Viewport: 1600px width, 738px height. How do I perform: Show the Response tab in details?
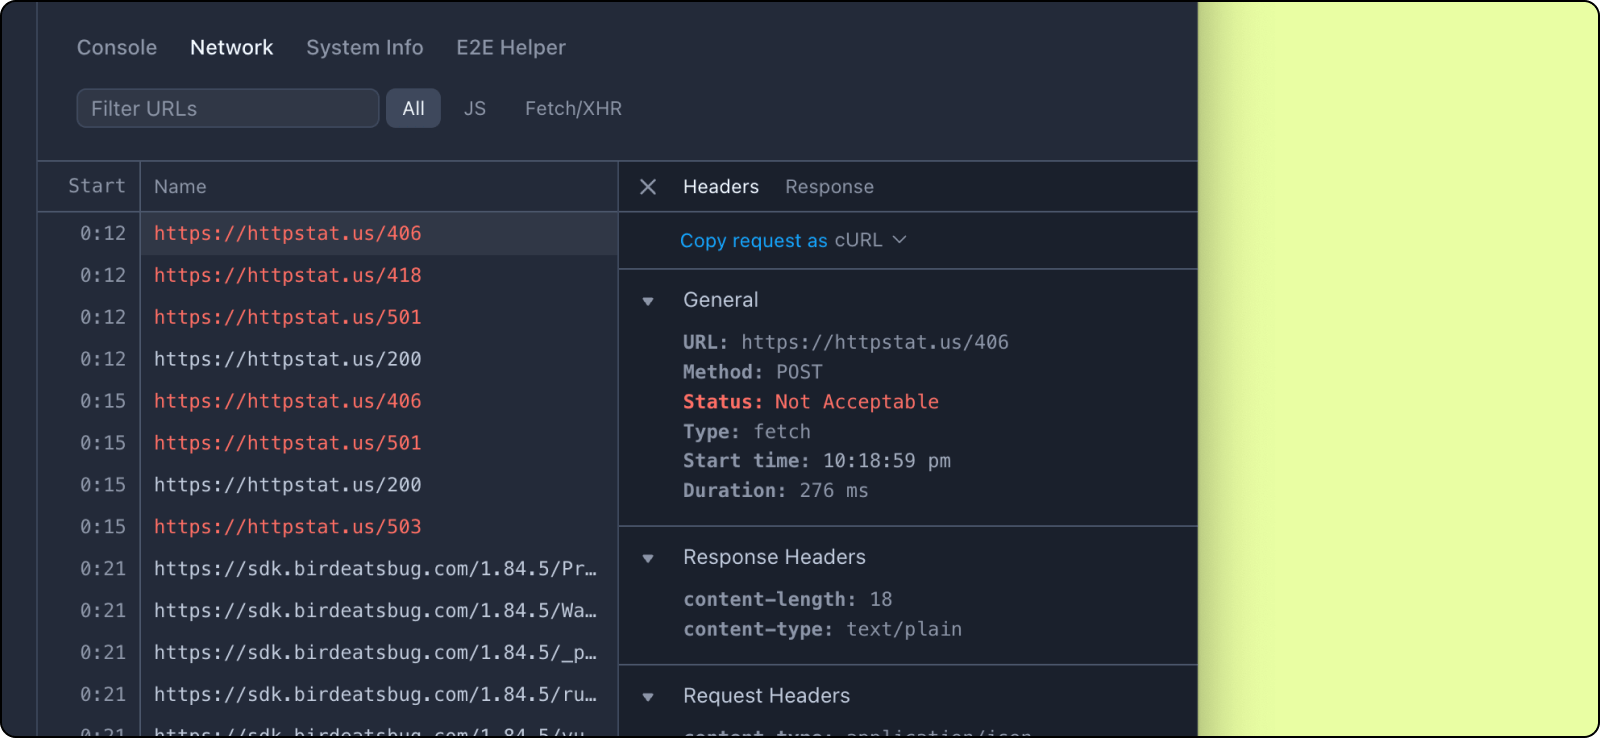[829, 187]
